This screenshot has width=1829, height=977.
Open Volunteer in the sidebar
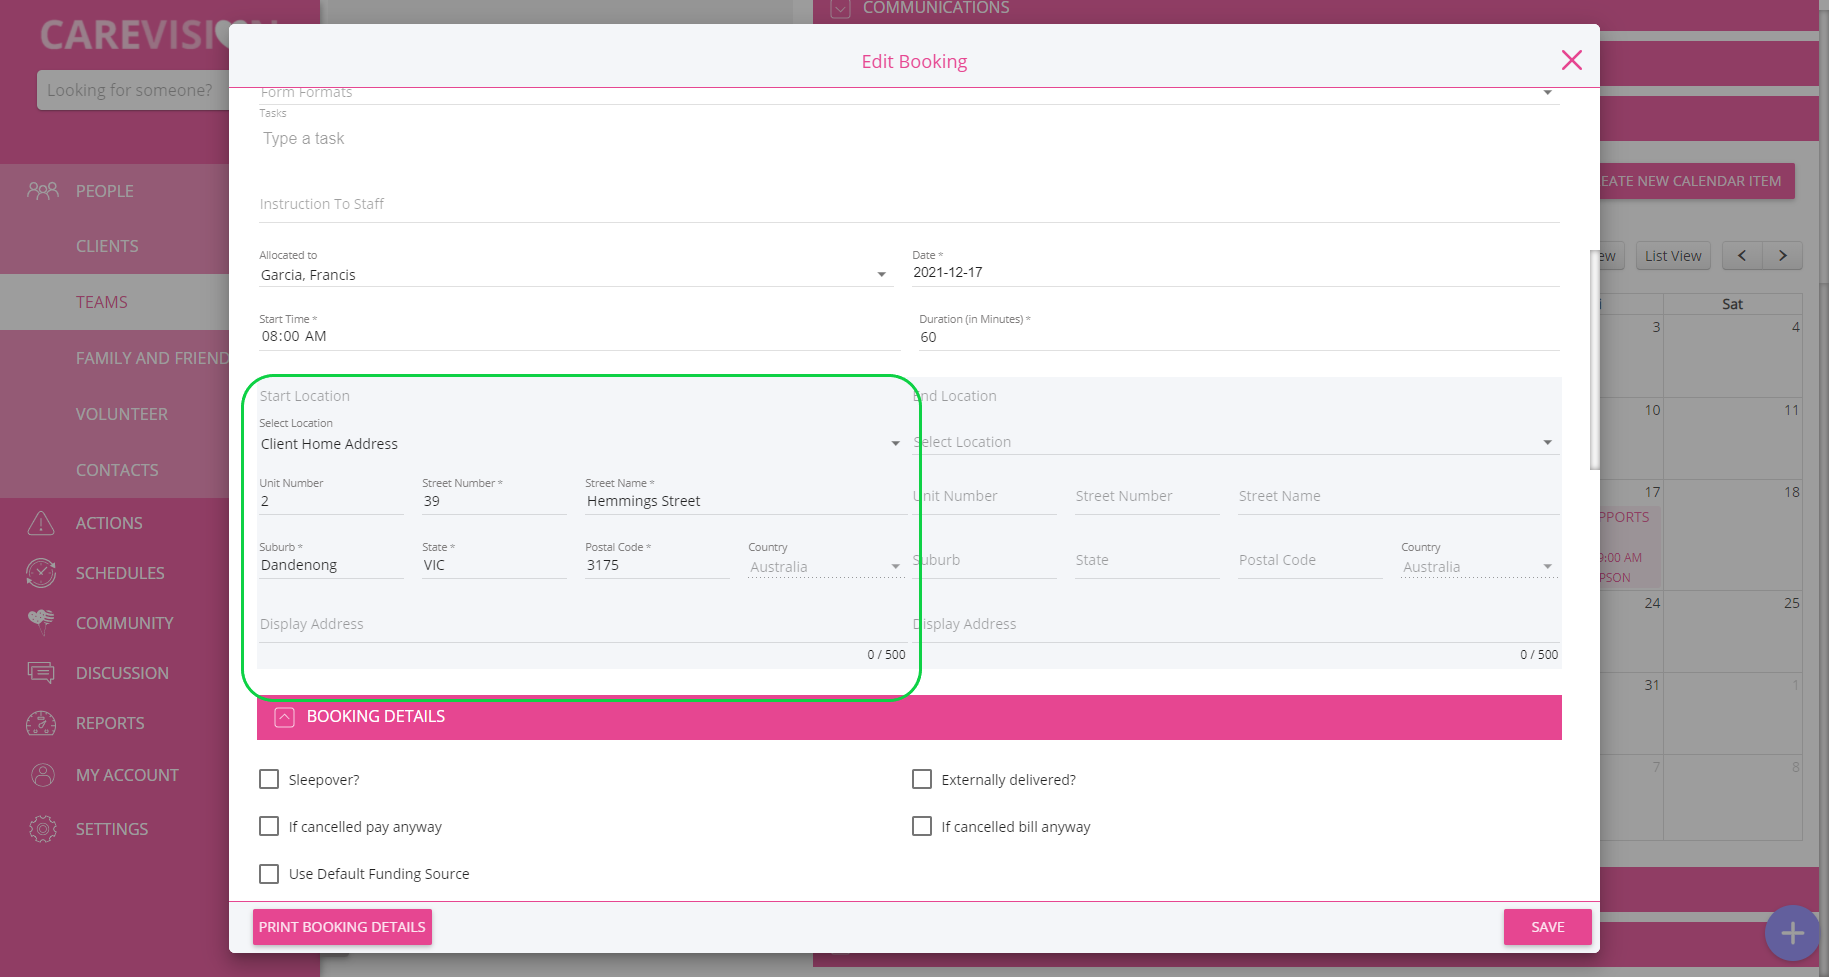[x=122, y=414]
